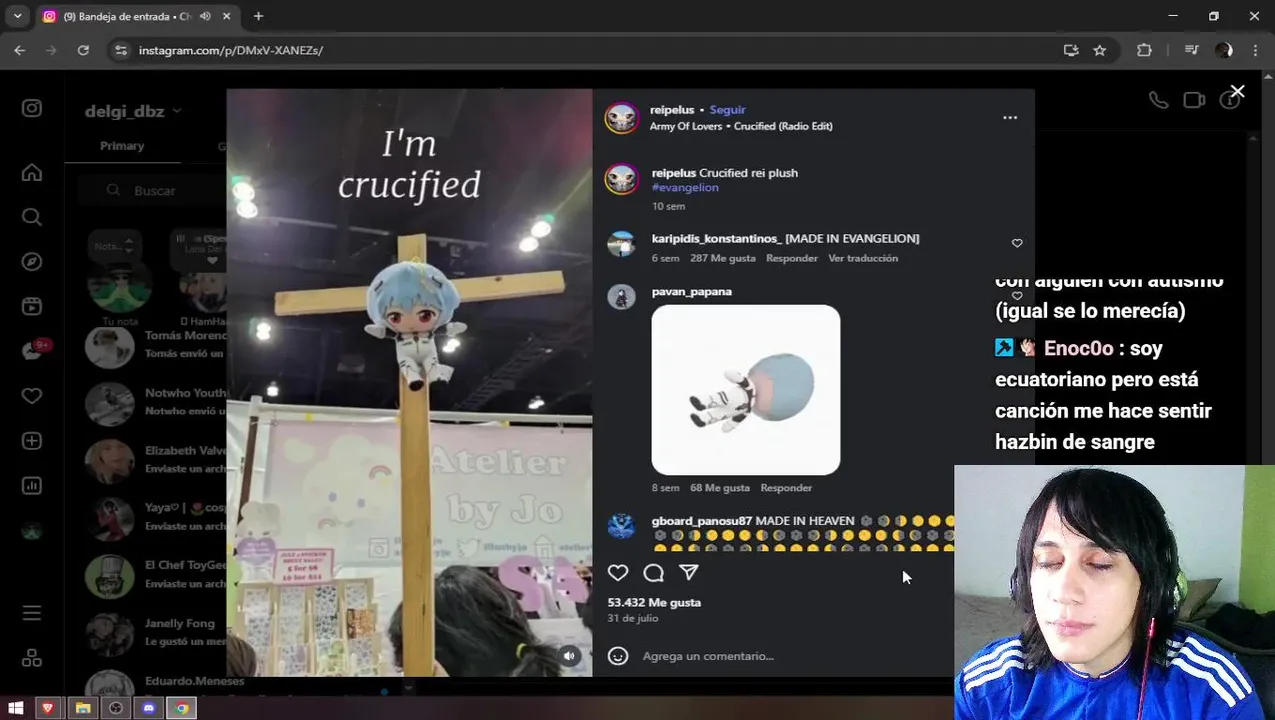Open Explore compass icon in sidebar
The height and width of the screenshot is (720, 1275).
pos(32,262)
